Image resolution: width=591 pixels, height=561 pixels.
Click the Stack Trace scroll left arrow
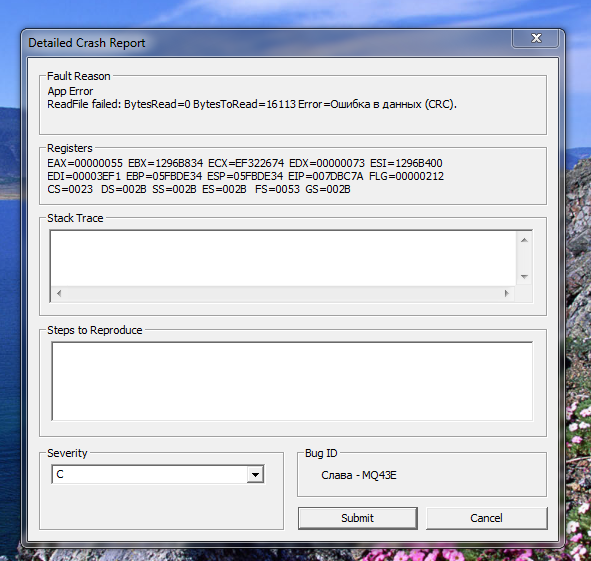pos(59,293)
